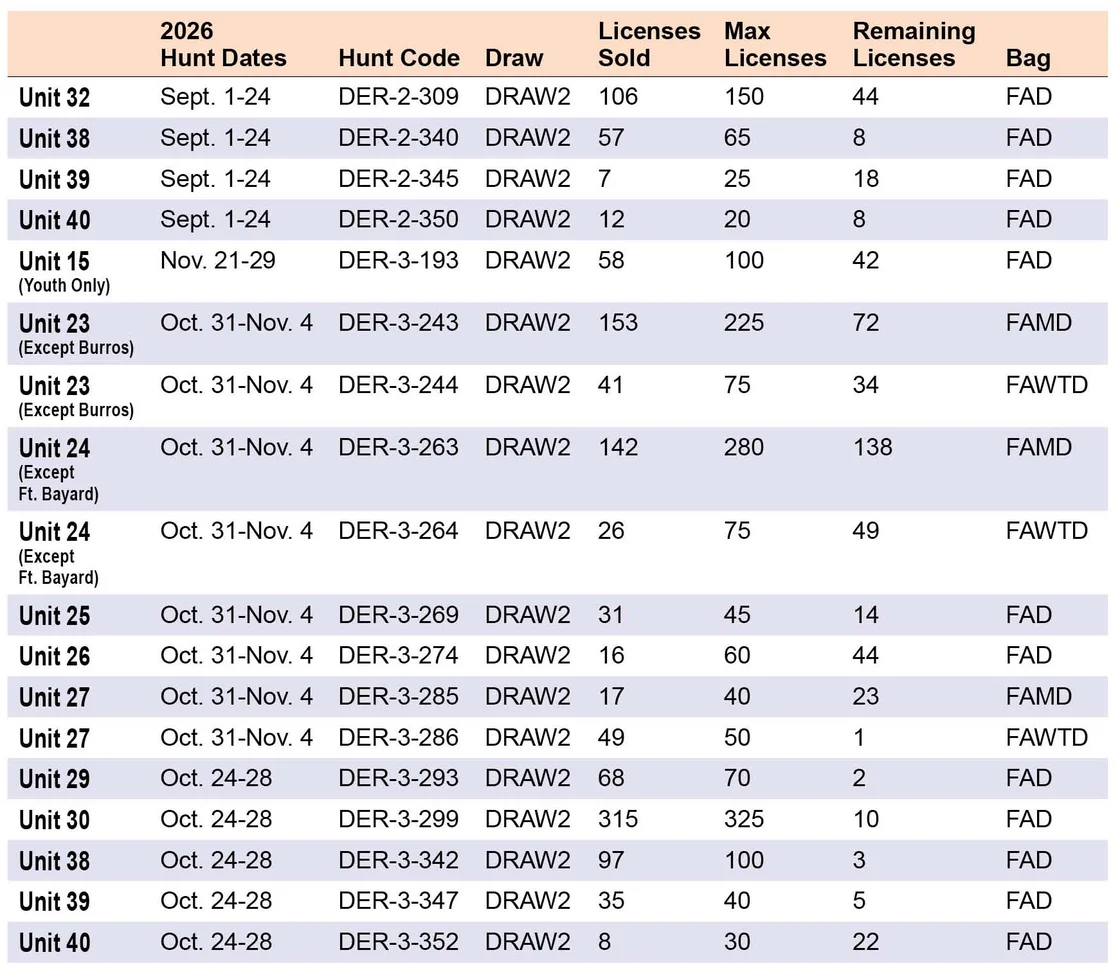Click licenses sold value 315
1120x975 pixels.
(x=618, y=819)
